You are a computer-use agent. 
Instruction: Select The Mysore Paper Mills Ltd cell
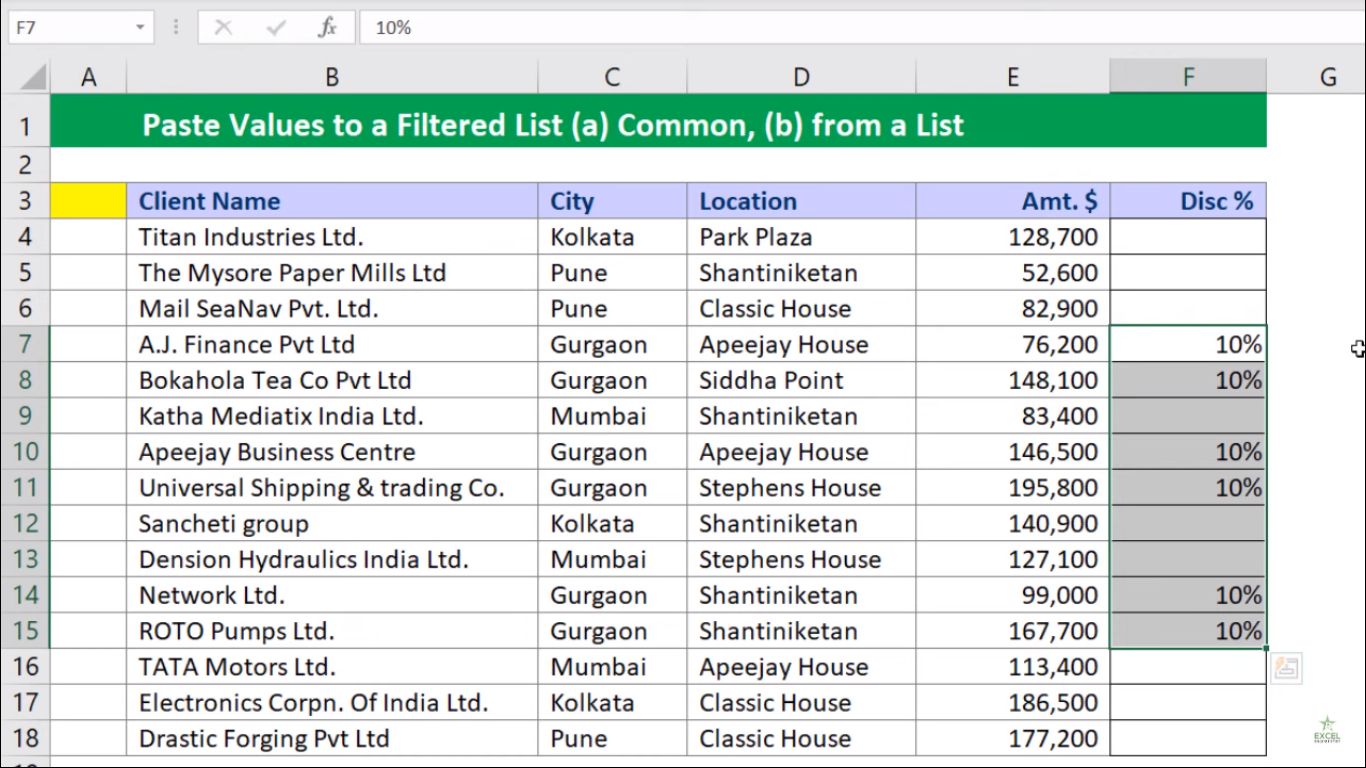point(332,273)
